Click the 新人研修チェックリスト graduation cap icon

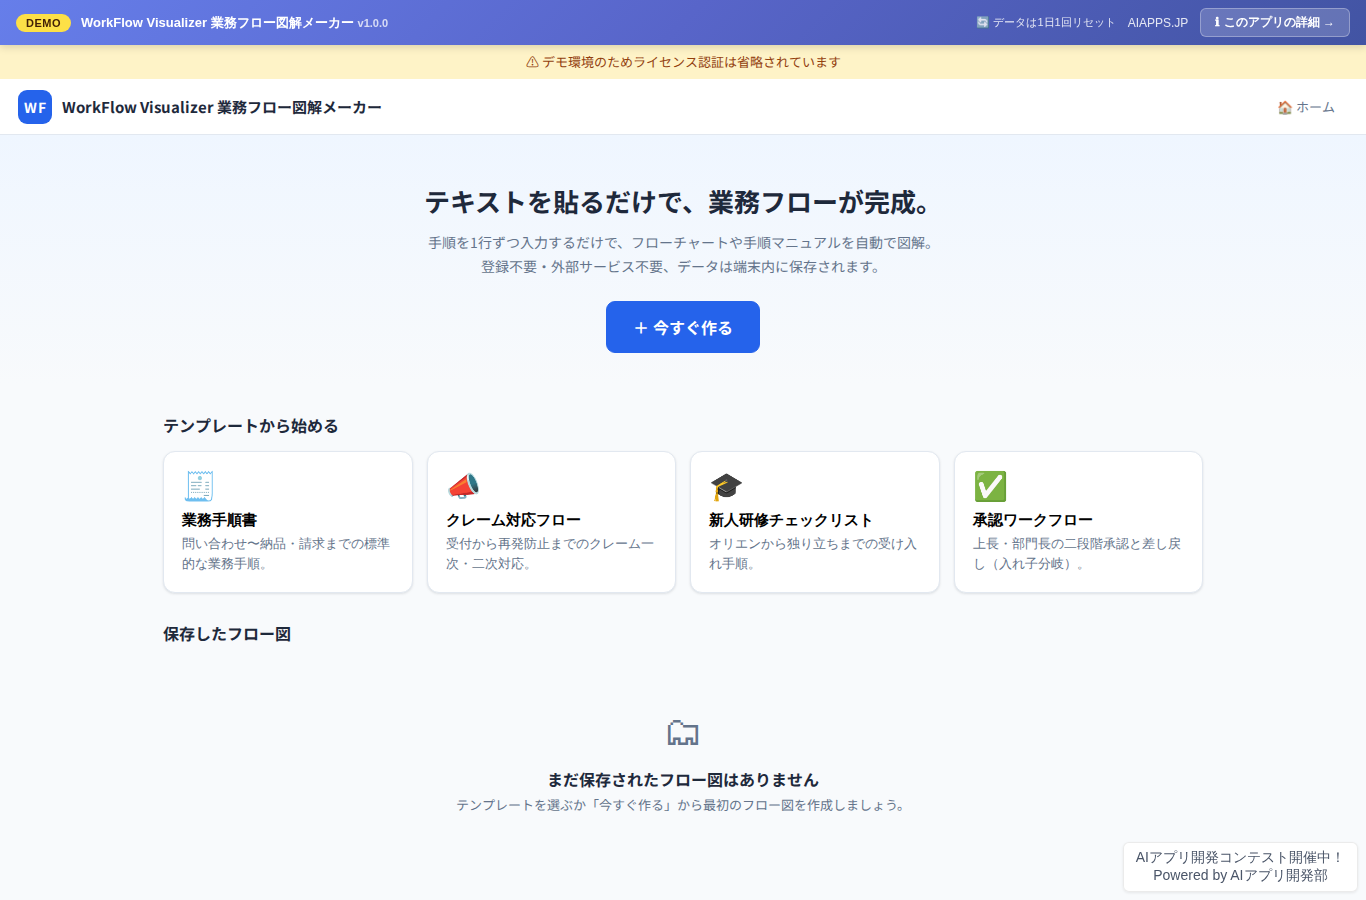pyautogui.click(x=726, y=486)
